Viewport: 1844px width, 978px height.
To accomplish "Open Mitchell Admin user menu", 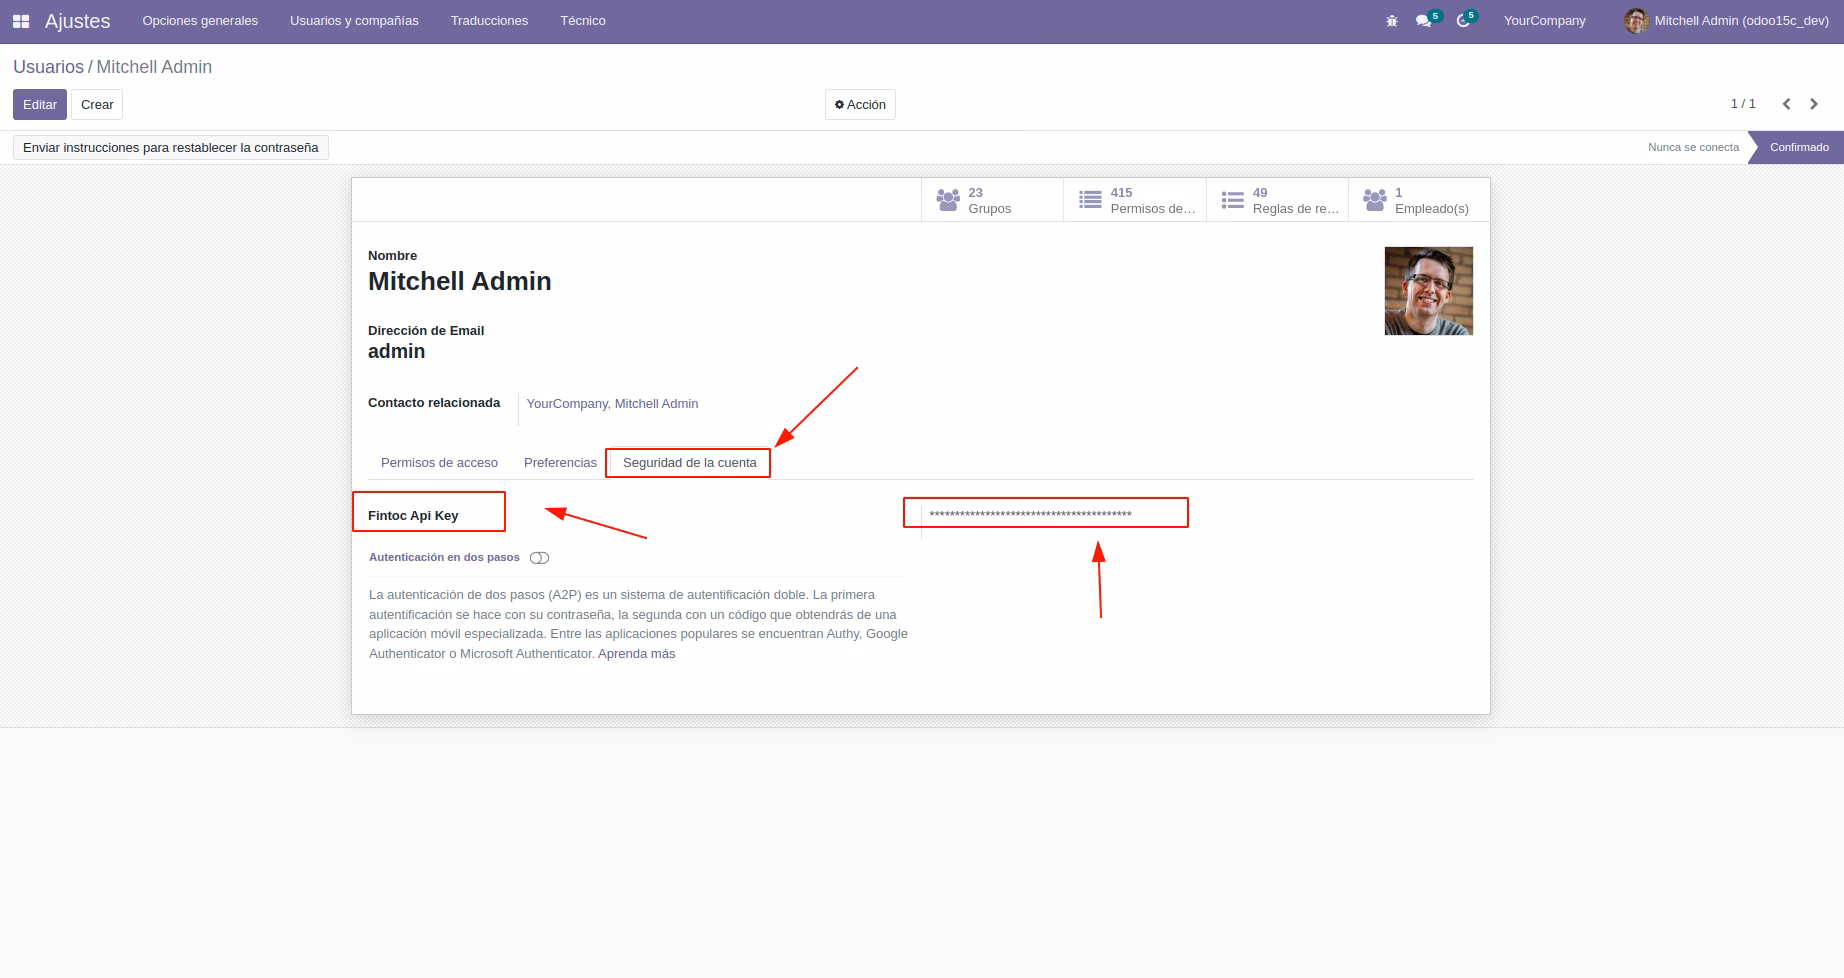I will (x=1727, y=21).
